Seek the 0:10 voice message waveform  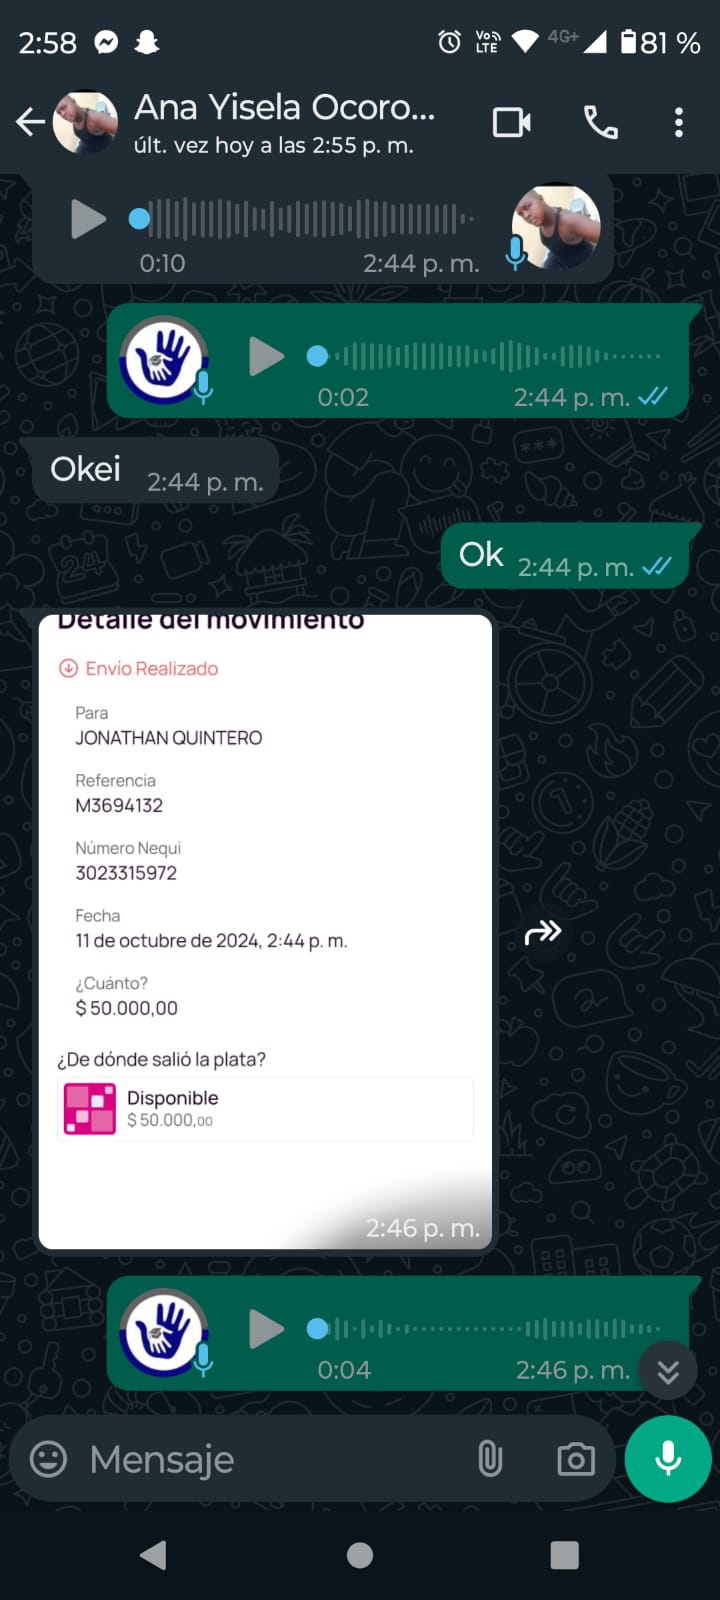310,218
